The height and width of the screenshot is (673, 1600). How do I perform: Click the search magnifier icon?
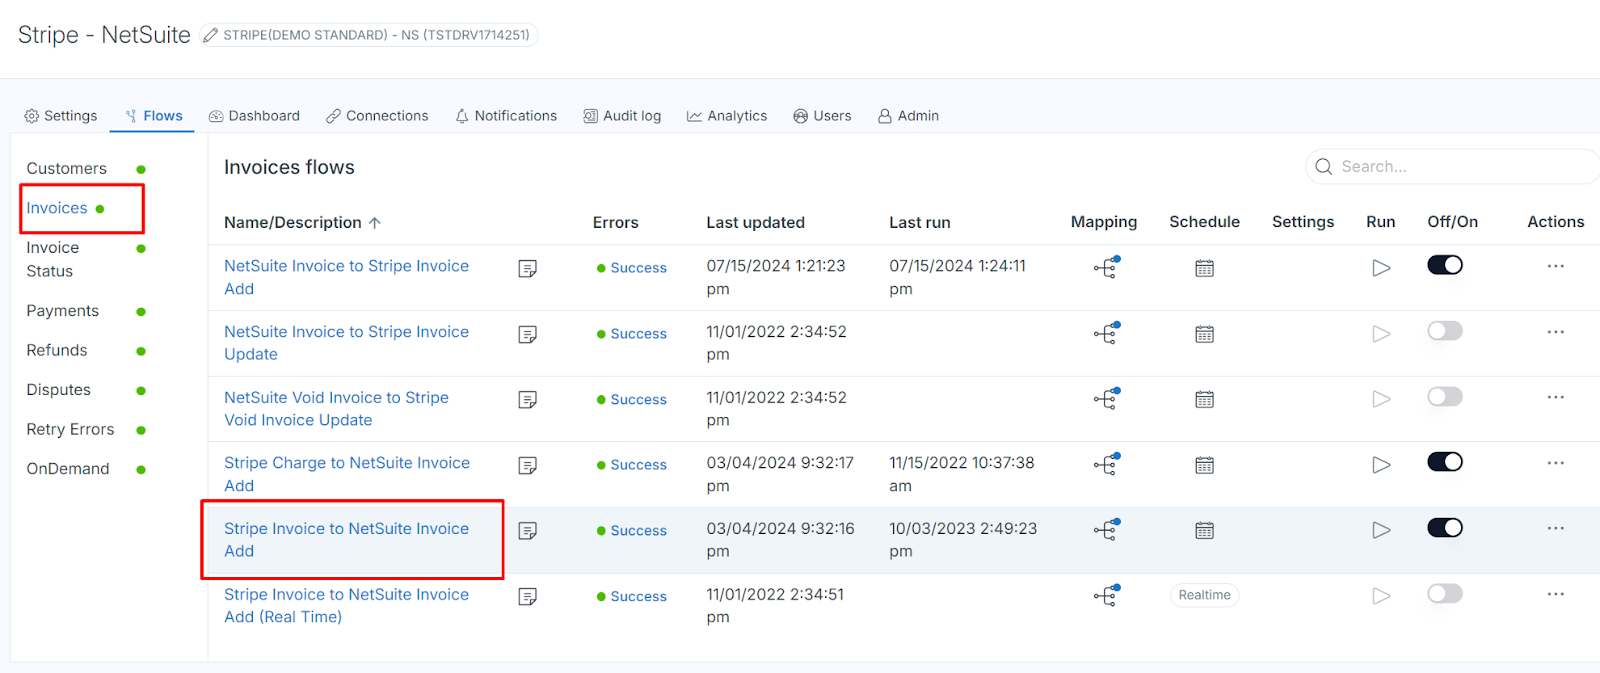click(x=1323, y=166)
